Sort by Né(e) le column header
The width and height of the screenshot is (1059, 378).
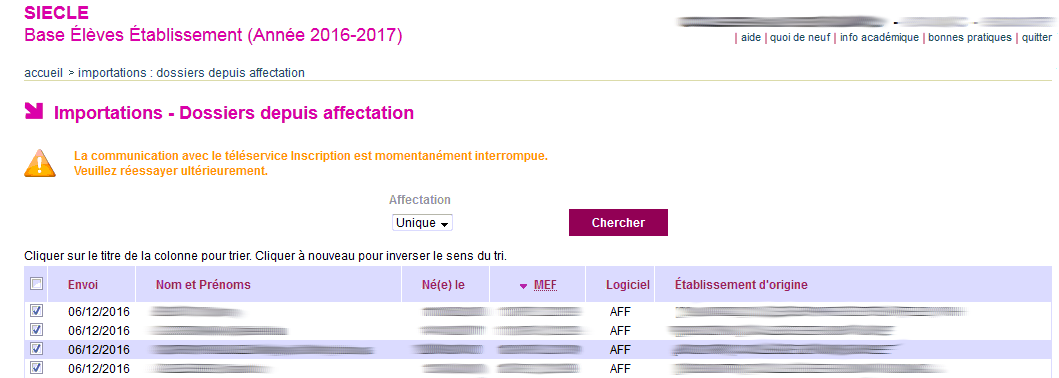pos(443,285)
